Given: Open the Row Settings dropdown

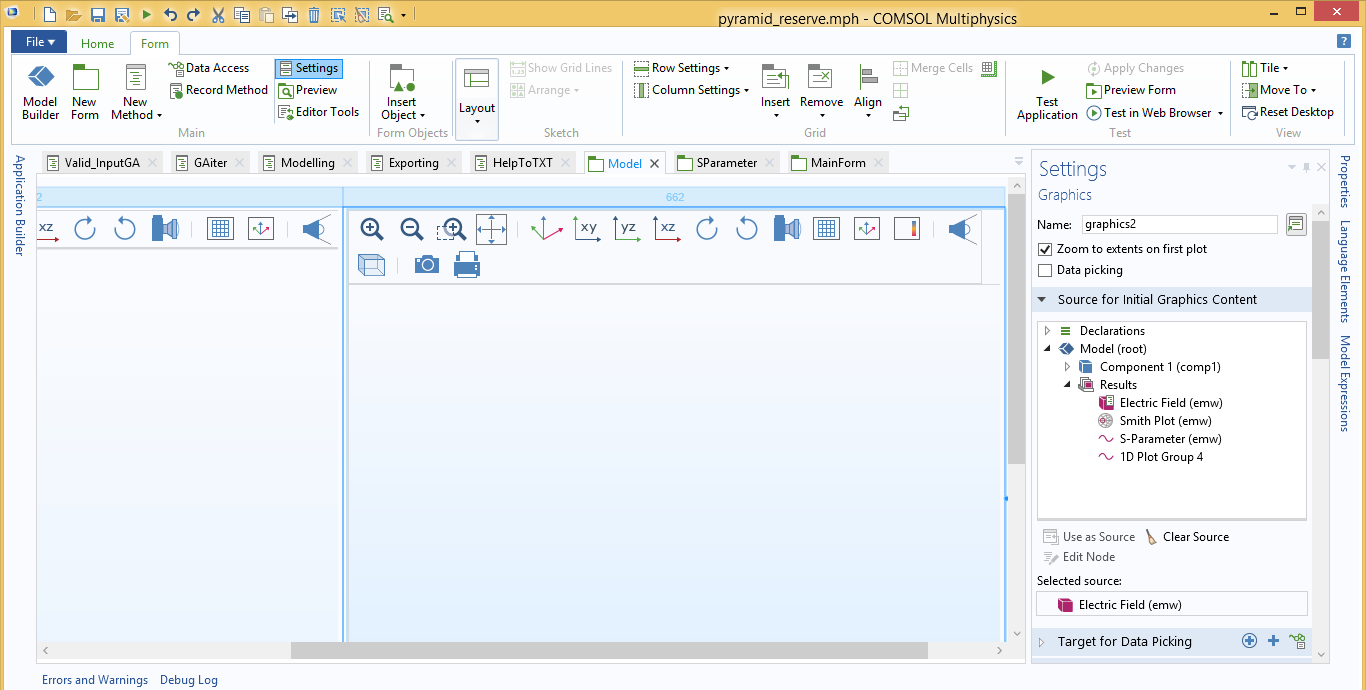Looking at the screenshot, I should tap(682, 68).
